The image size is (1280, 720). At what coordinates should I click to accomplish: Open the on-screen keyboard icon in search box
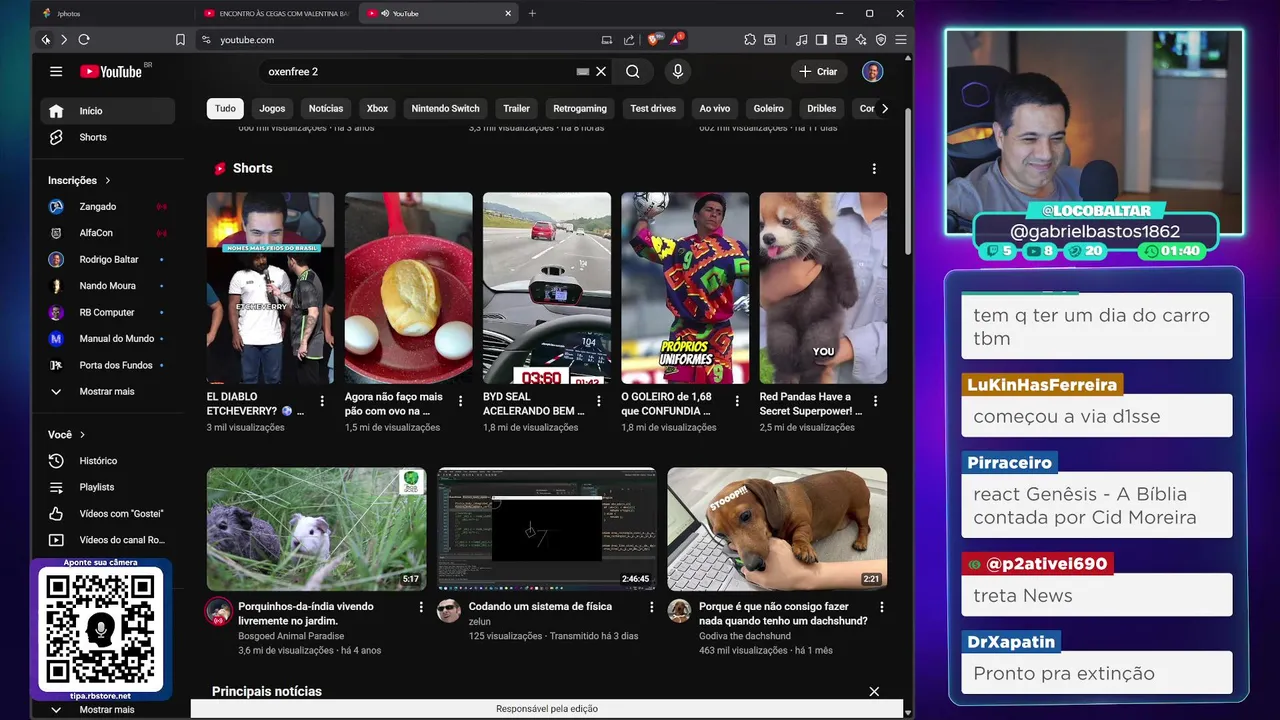pos(583,72)
